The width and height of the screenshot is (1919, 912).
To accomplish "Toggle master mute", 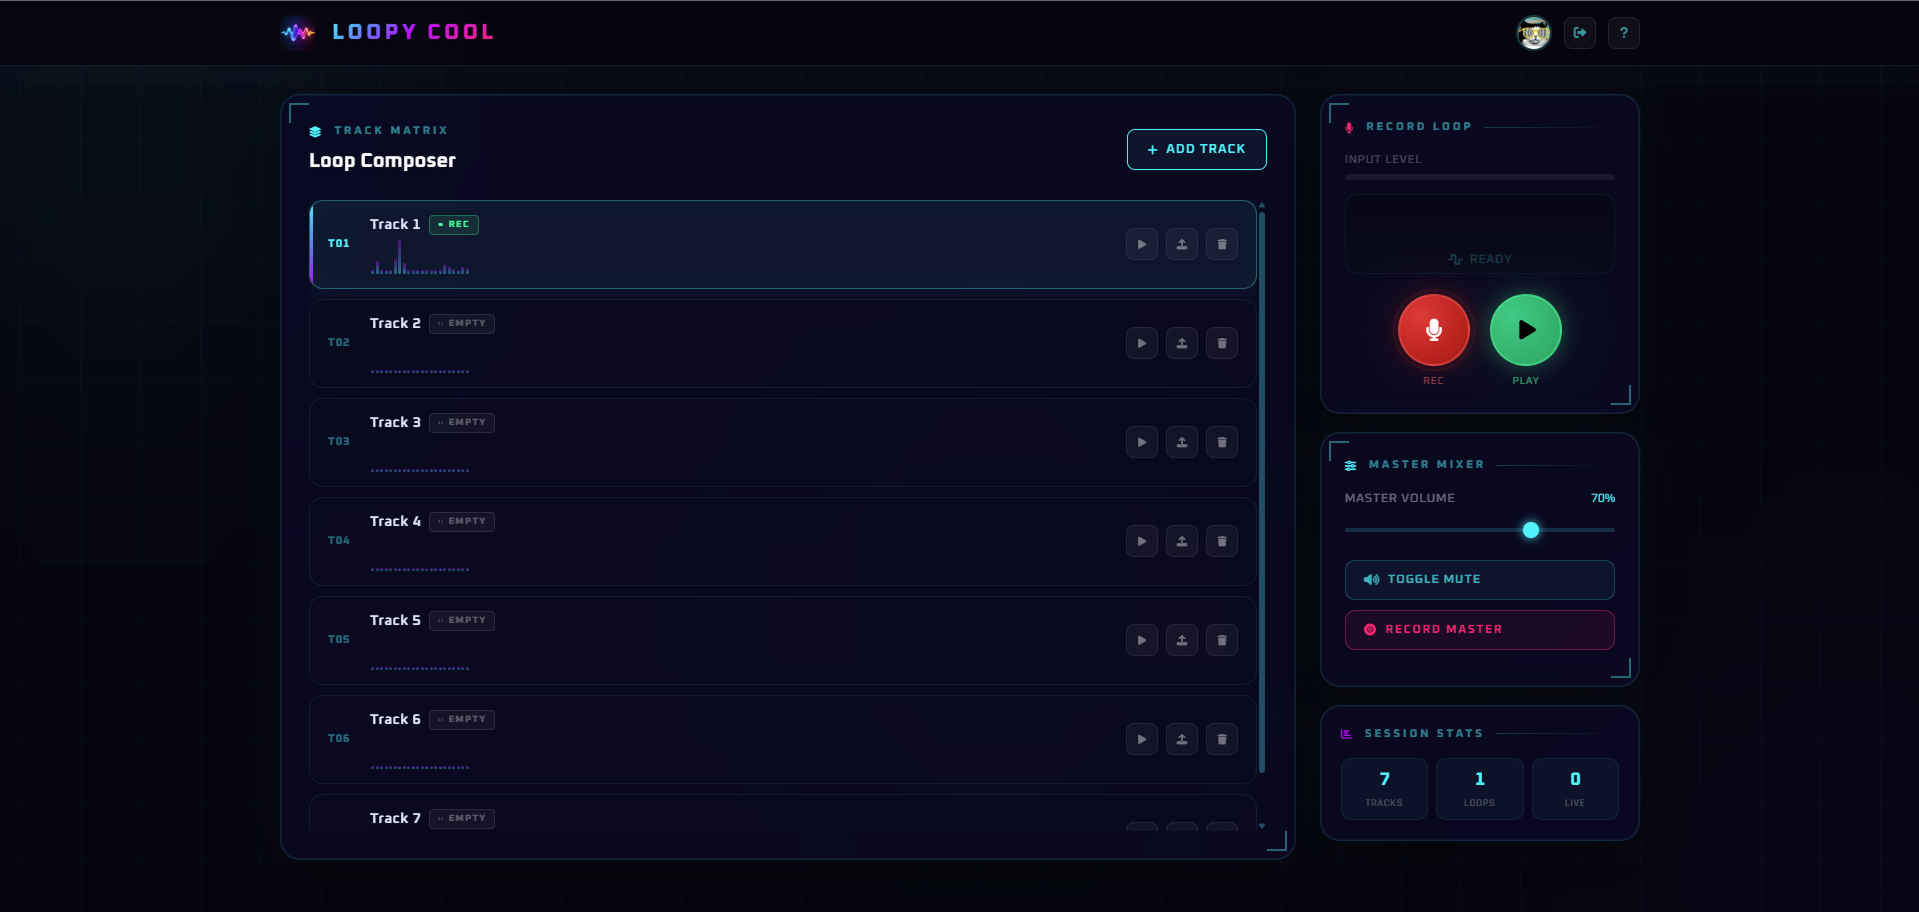I will tap(1479, 580).
